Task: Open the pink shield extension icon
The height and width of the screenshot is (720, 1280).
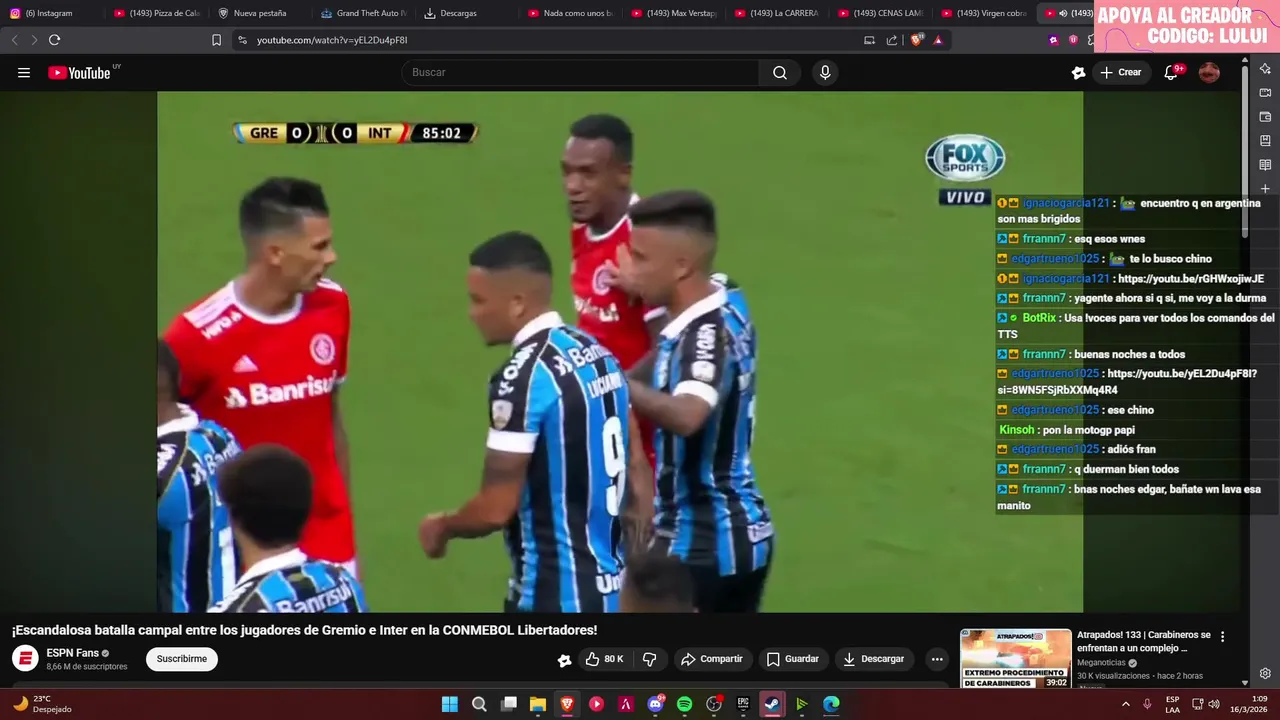Action: 1073,40
